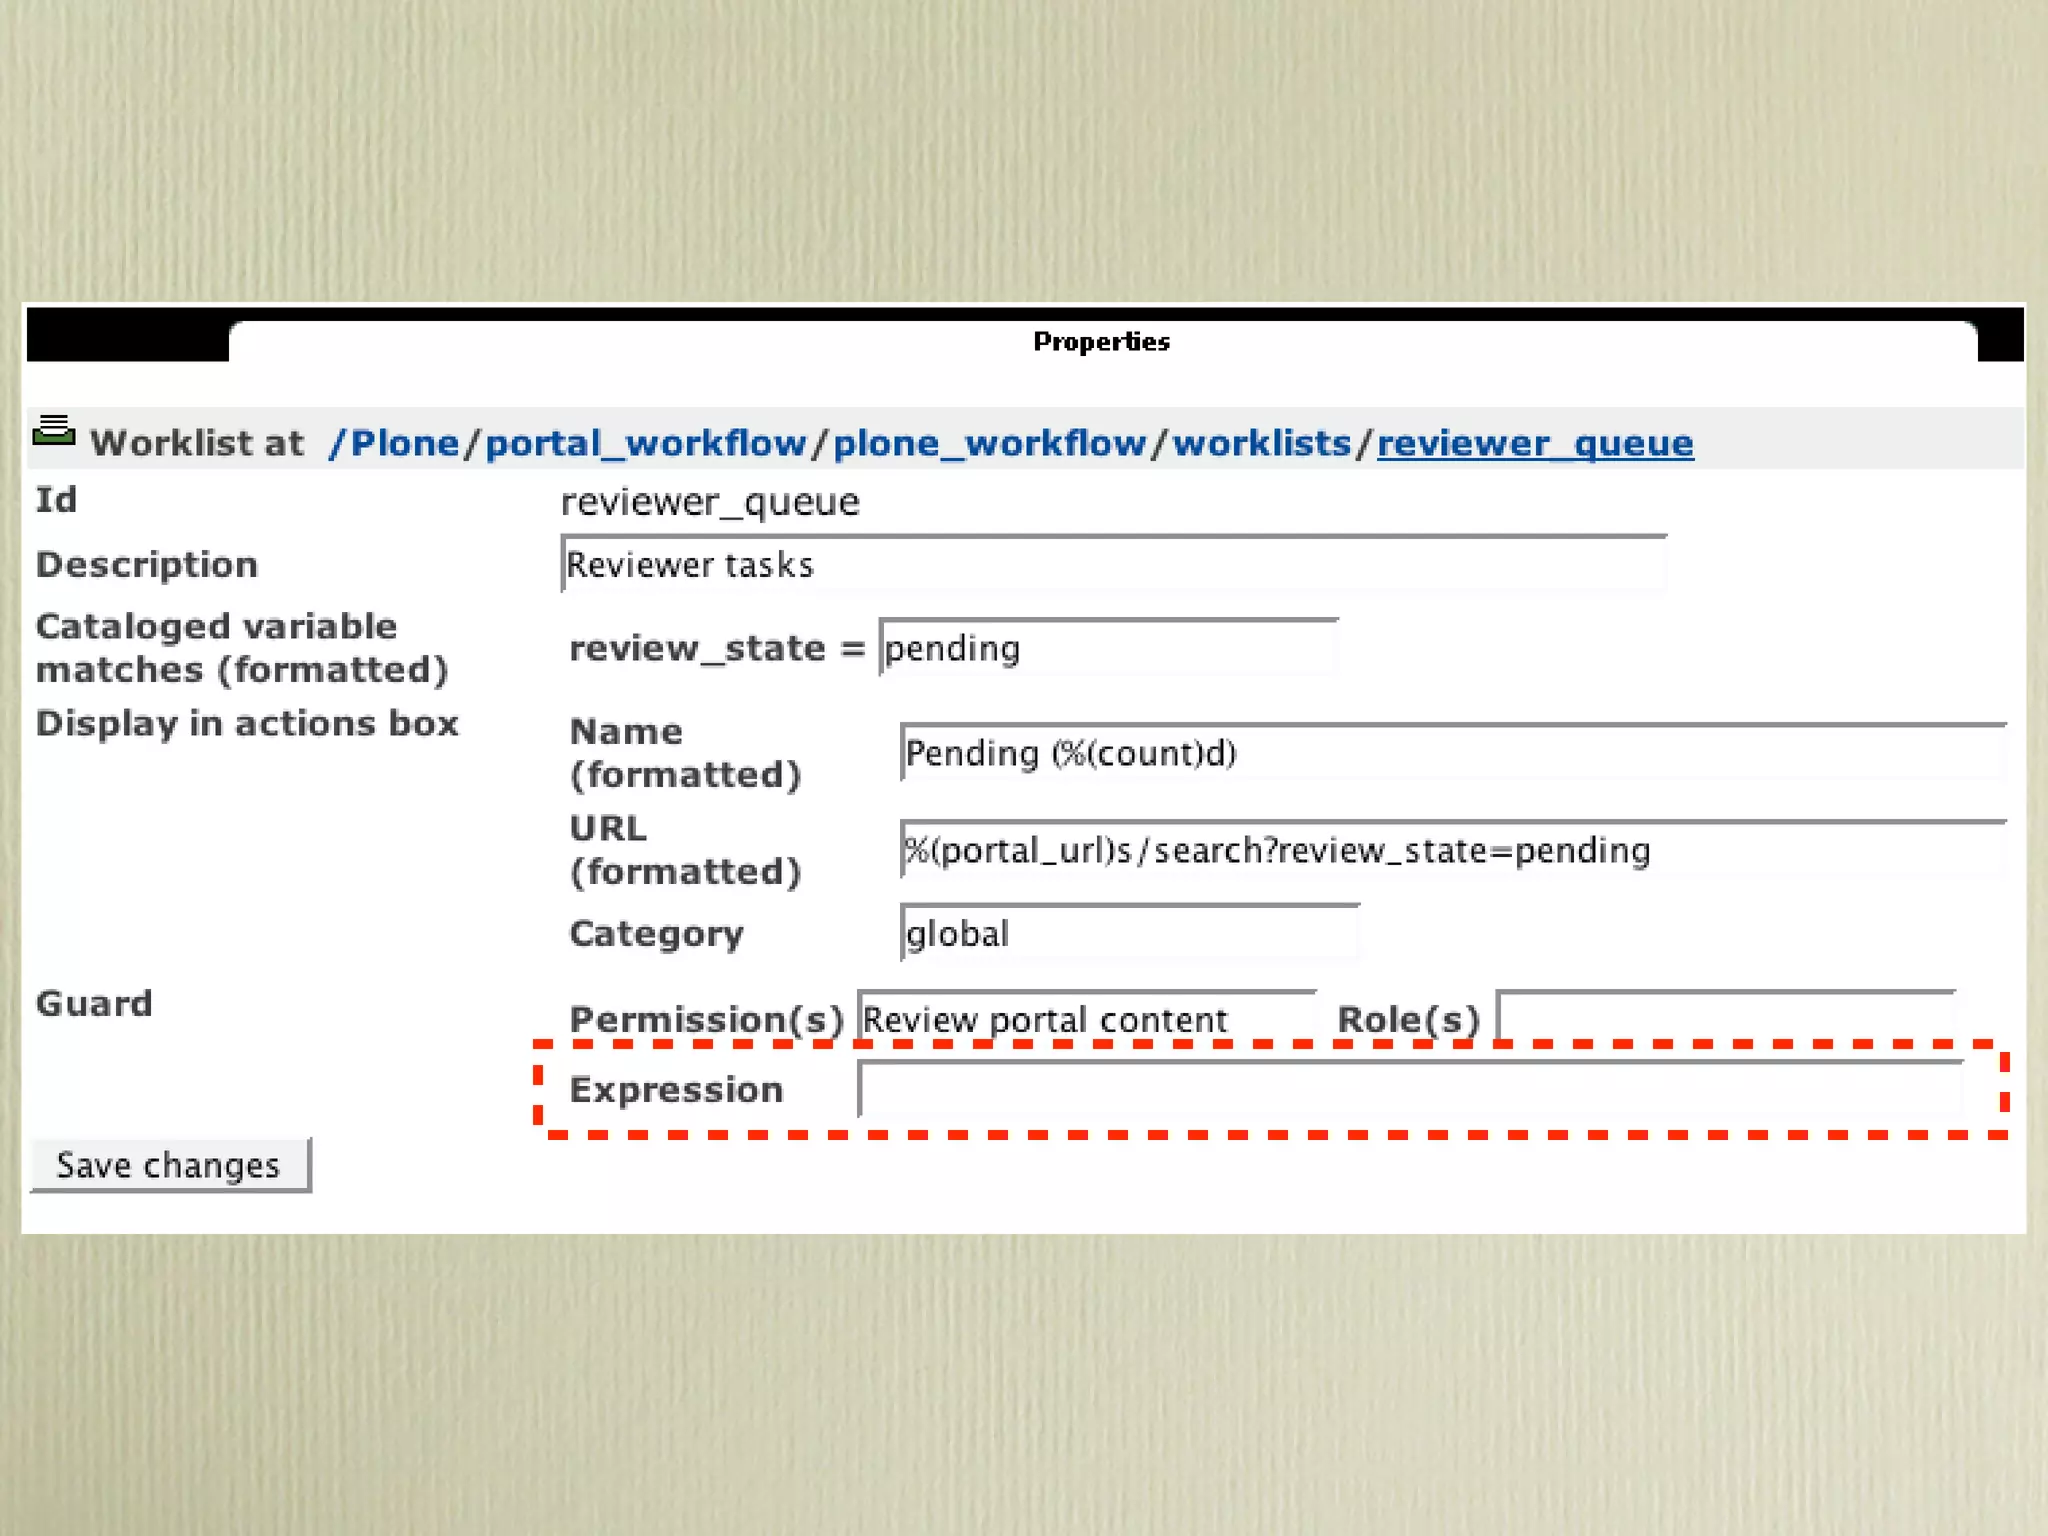The image size is (2048, 1536).
Task: Select the Category field containing global
Action: [1129, 933]
